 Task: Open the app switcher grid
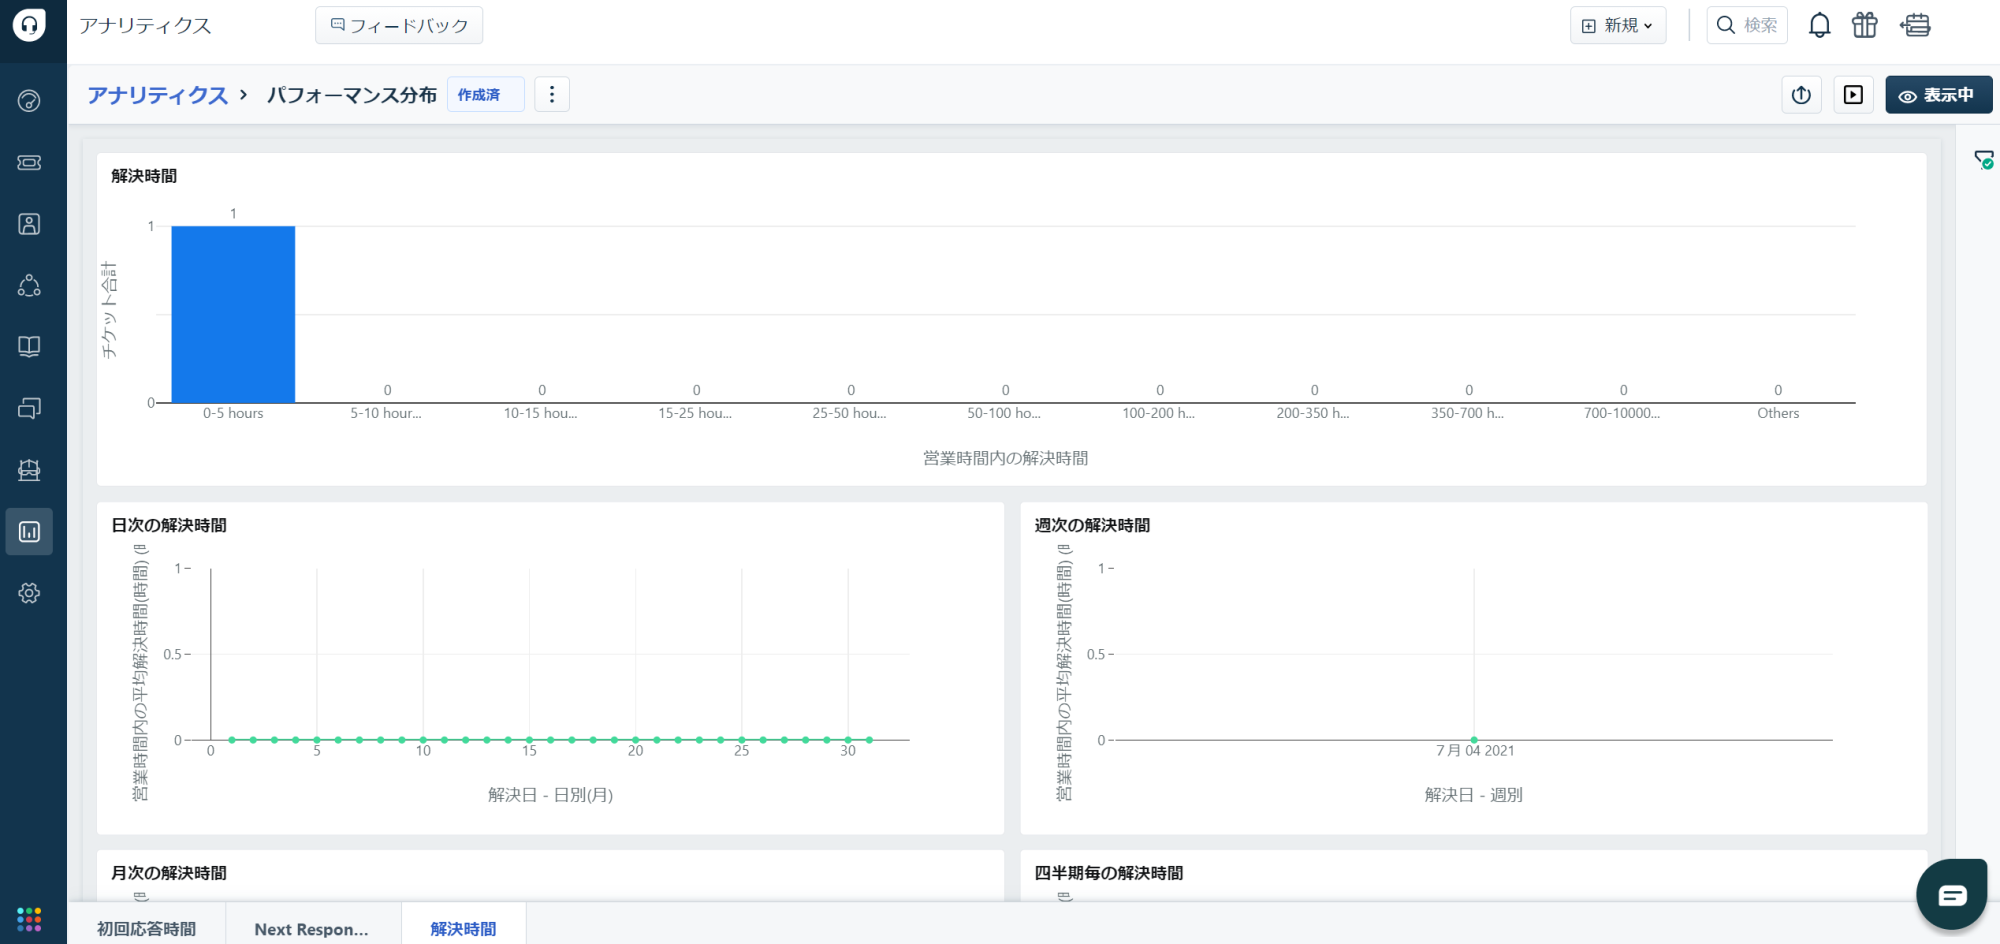[29, 919]
